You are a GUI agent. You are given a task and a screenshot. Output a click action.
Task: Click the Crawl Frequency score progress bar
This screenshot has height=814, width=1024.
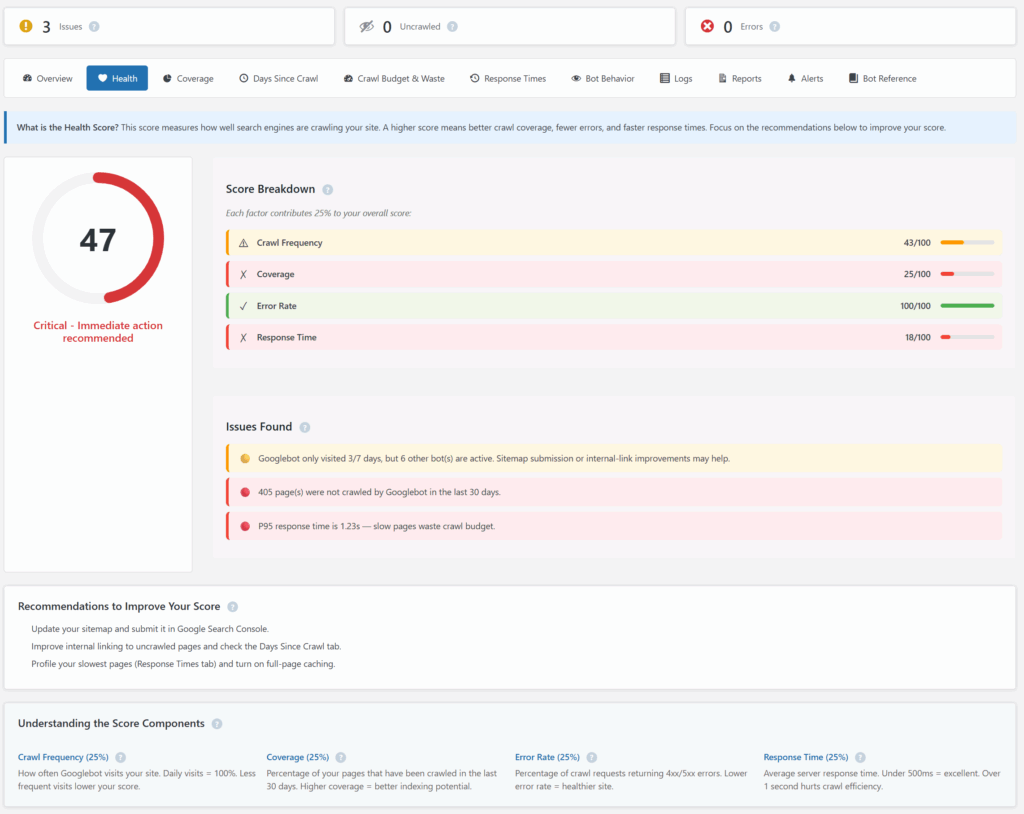967,242
